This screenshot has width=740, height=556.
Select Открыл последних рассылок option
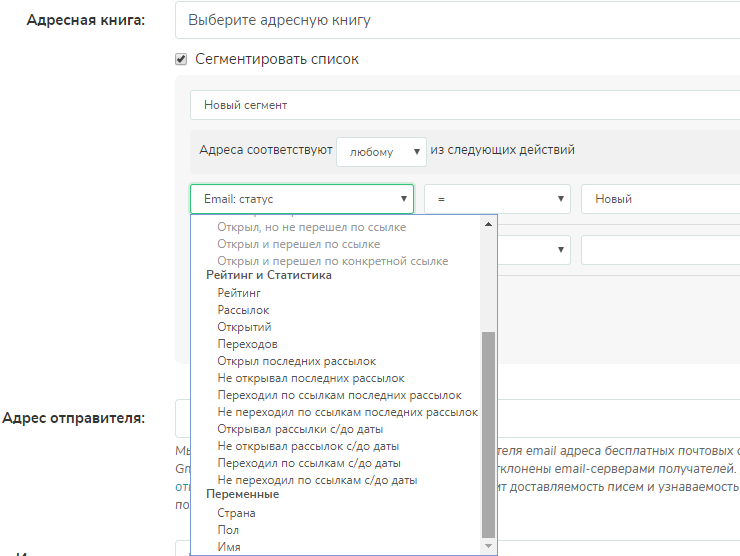(296, 361)
